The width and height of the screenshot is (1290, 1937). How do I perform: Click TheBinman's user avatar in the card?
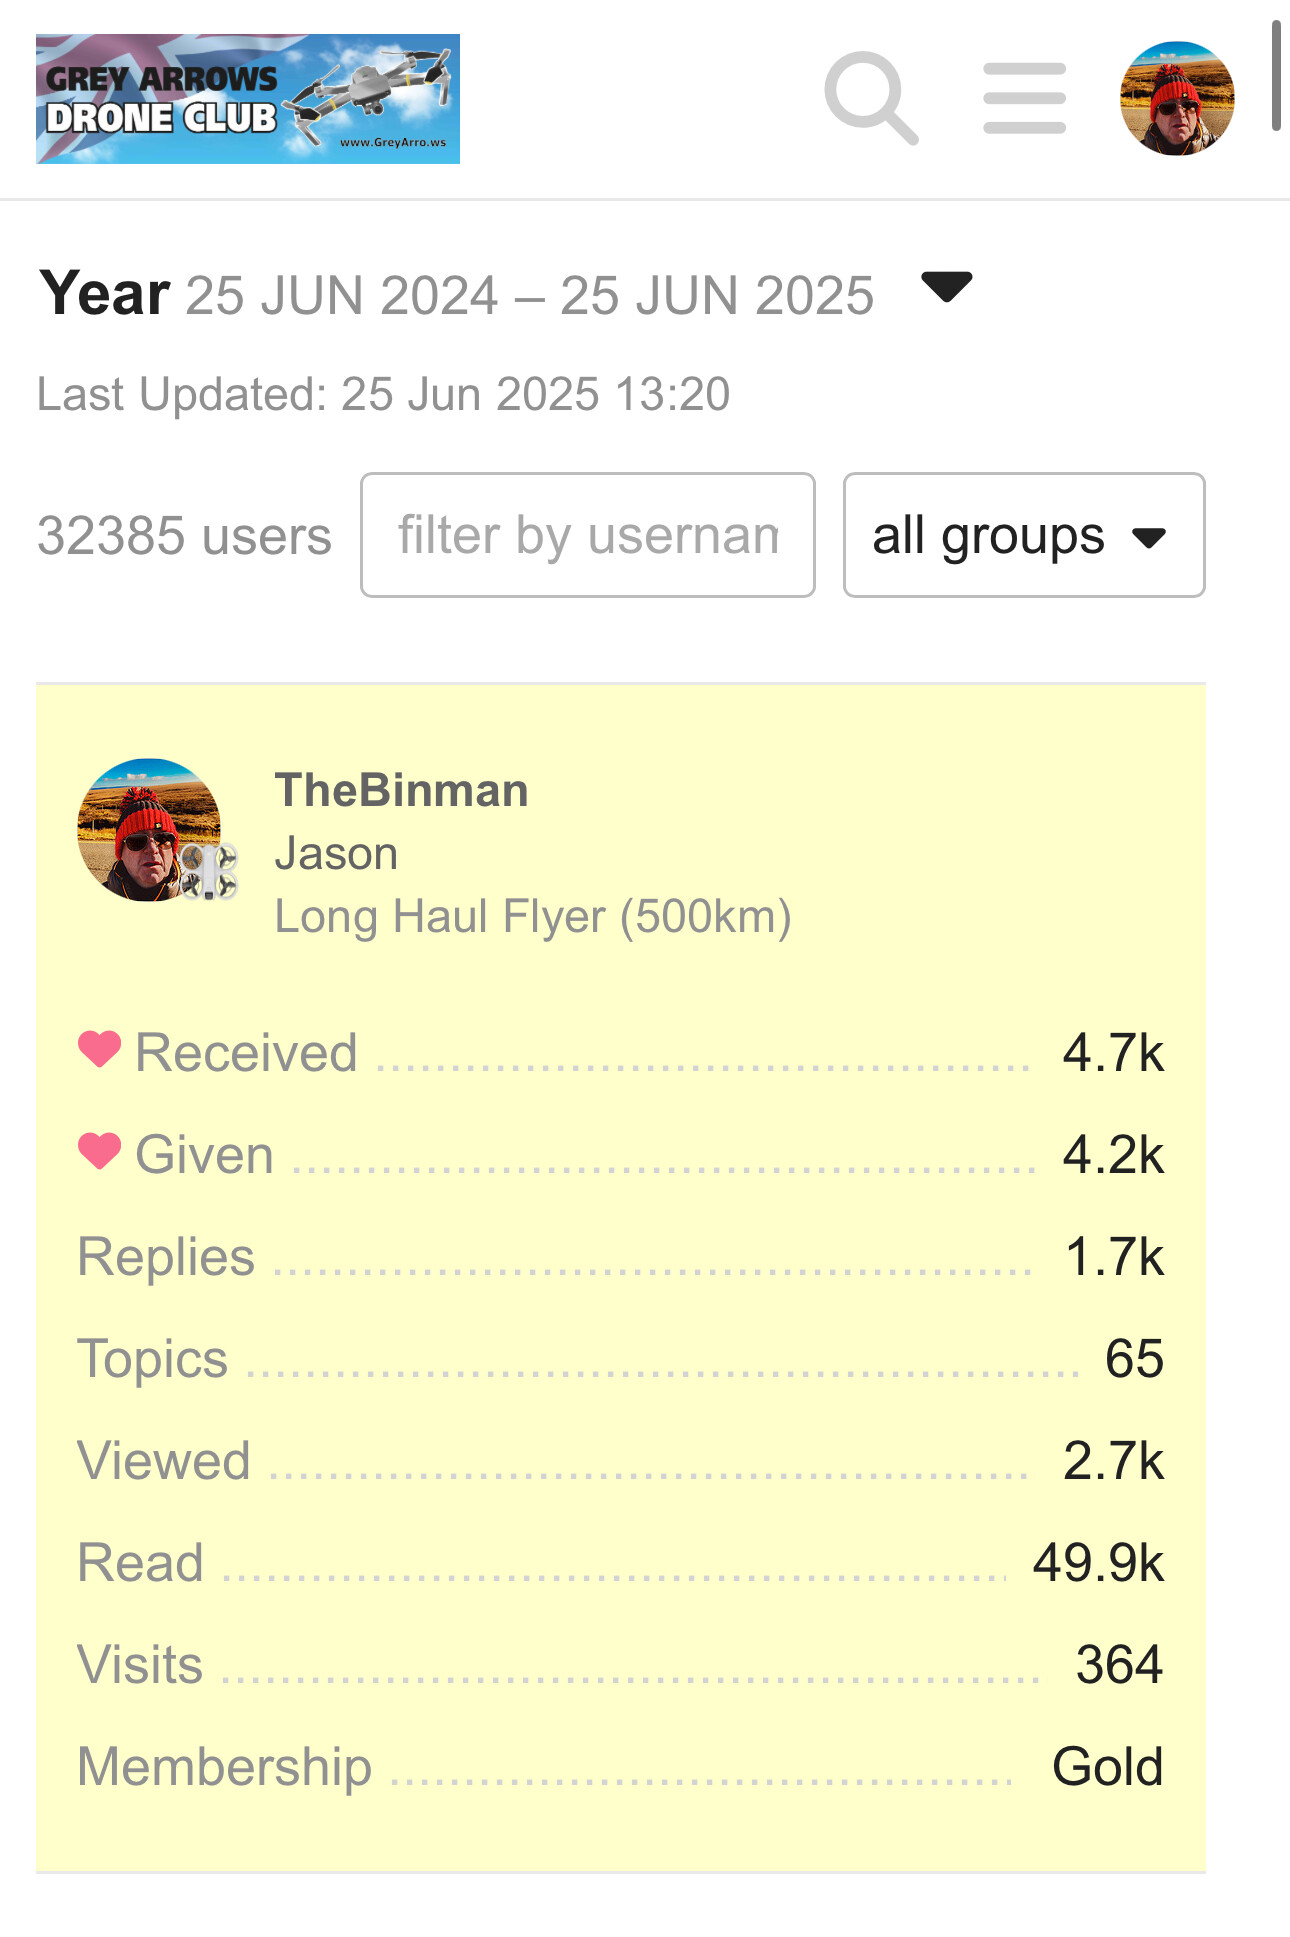pos(150,830)
